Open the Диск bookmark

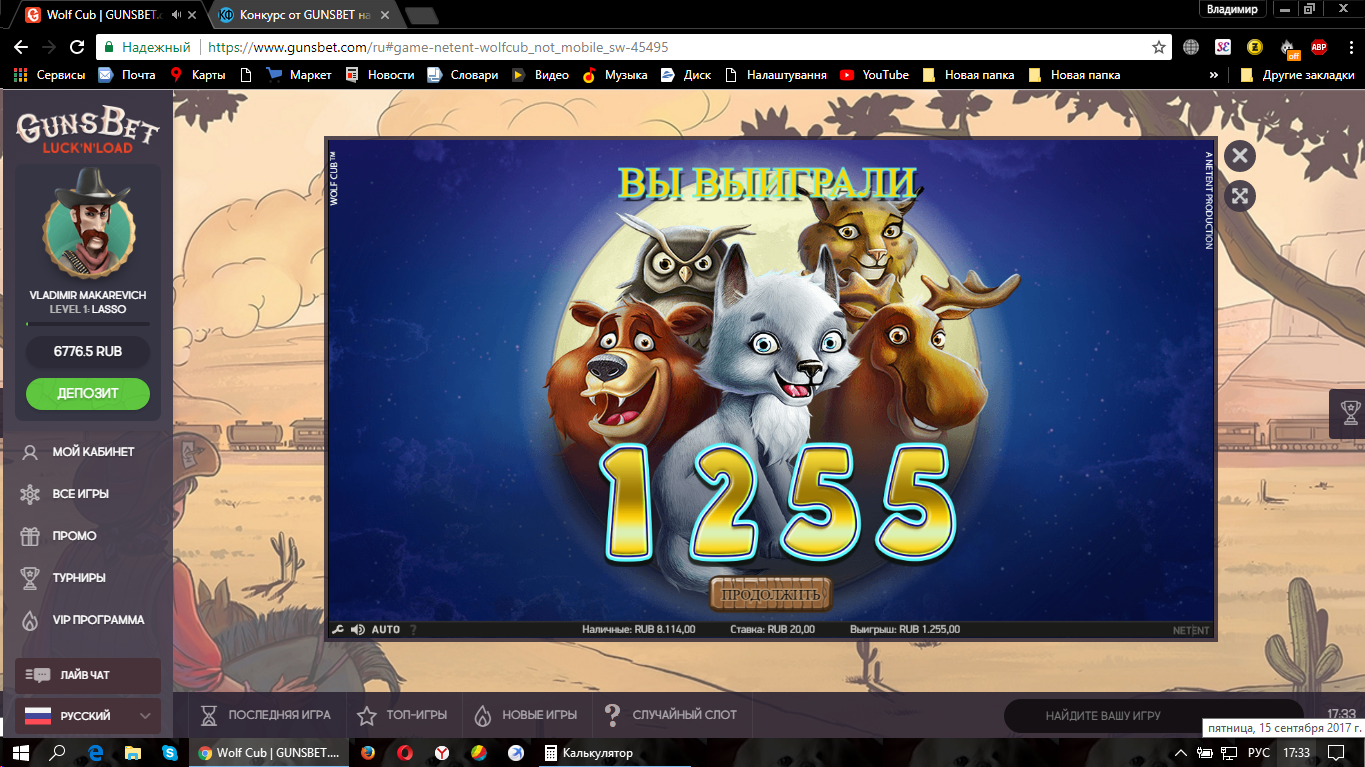pos(686,75)
